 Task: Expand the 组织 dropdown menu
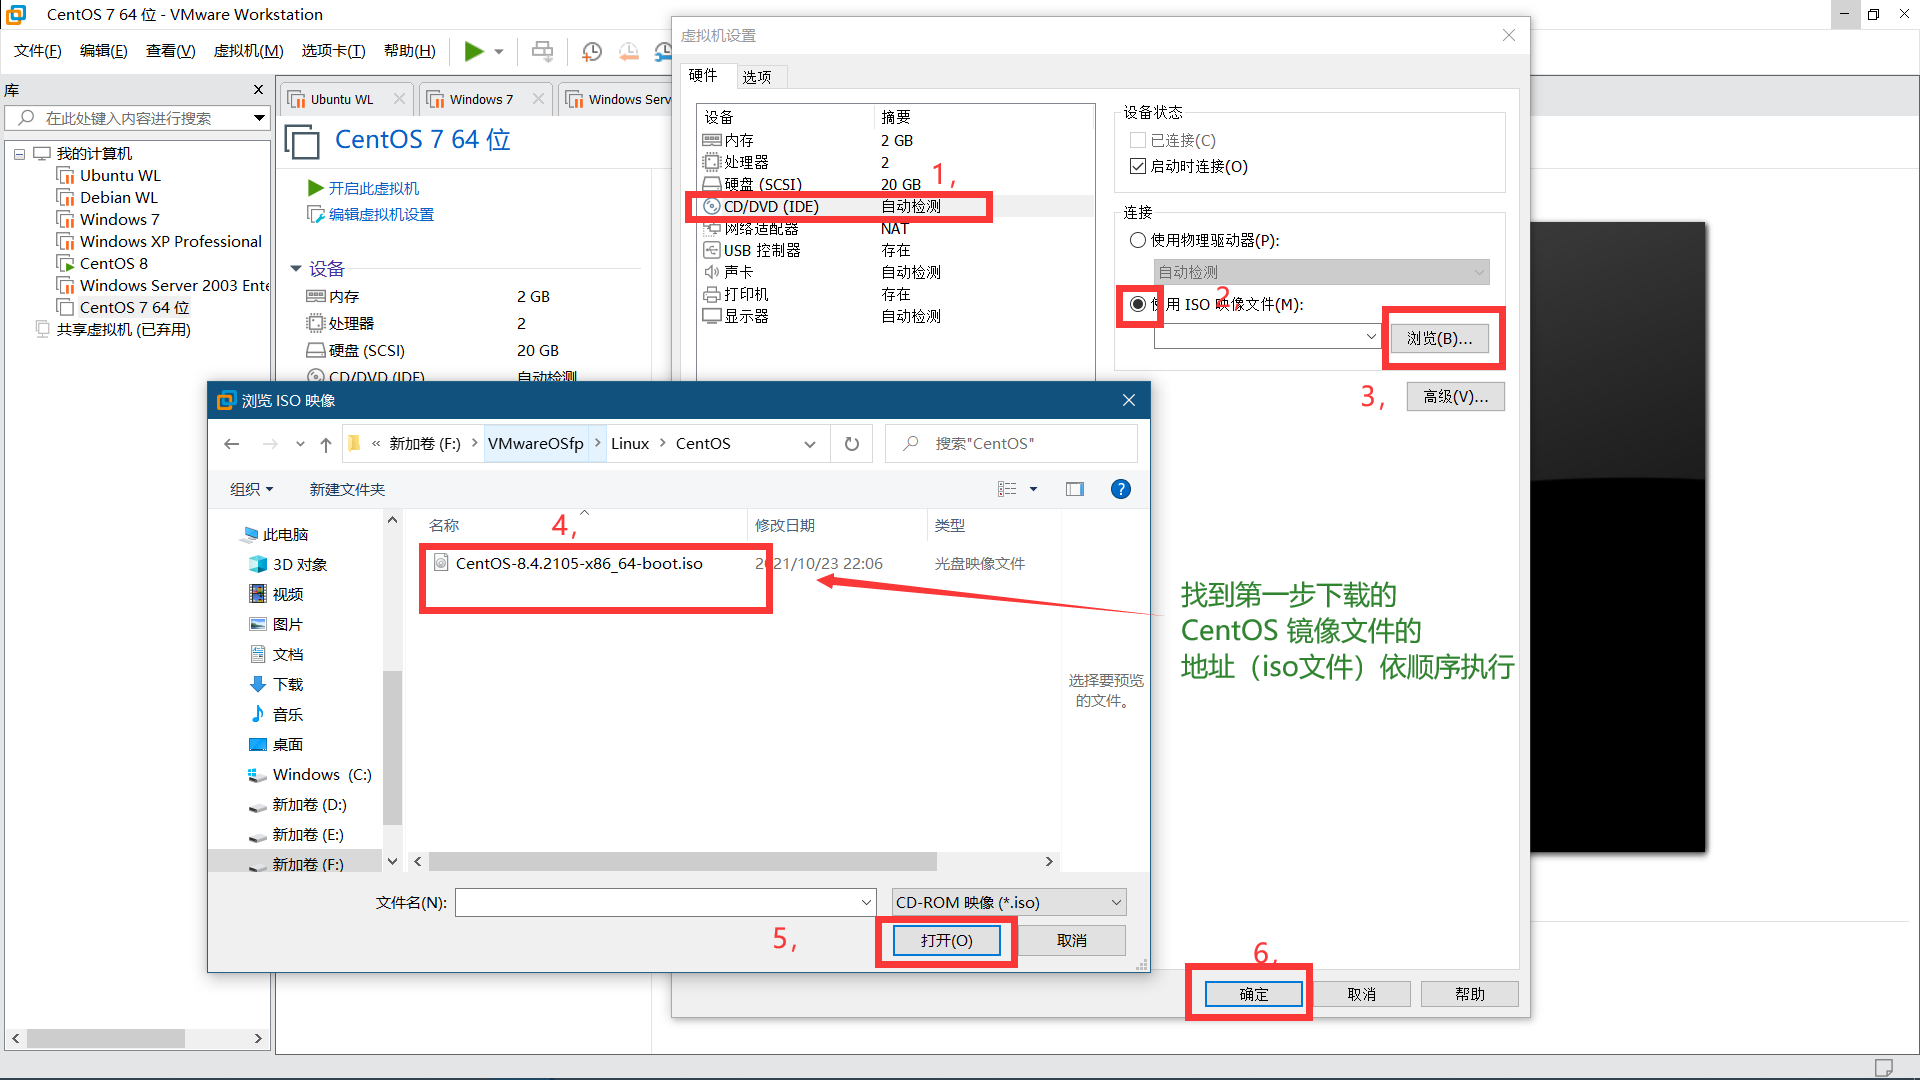251,489
